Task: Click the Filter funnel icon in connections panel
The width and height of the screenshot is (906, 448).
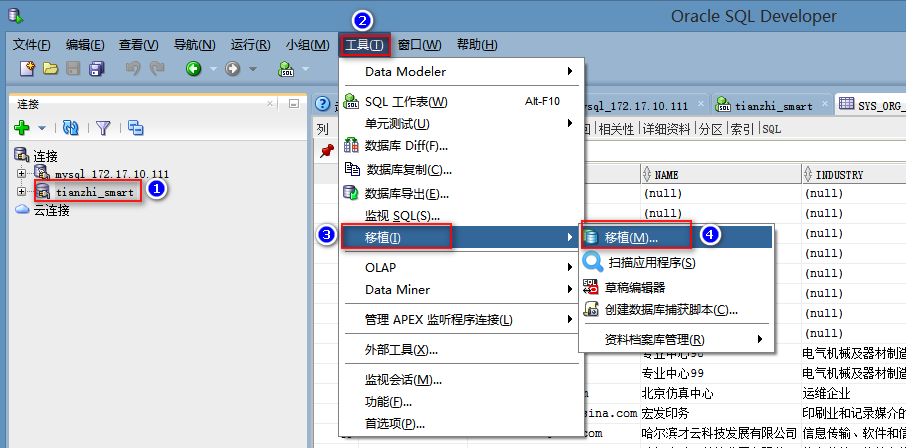Action: (x=103, y=128)
